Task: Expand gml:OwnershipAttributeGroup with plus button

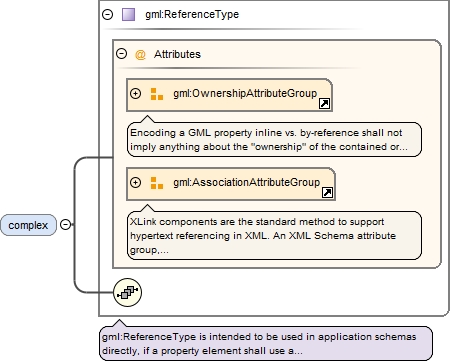Action: click(x=135, y=93)
